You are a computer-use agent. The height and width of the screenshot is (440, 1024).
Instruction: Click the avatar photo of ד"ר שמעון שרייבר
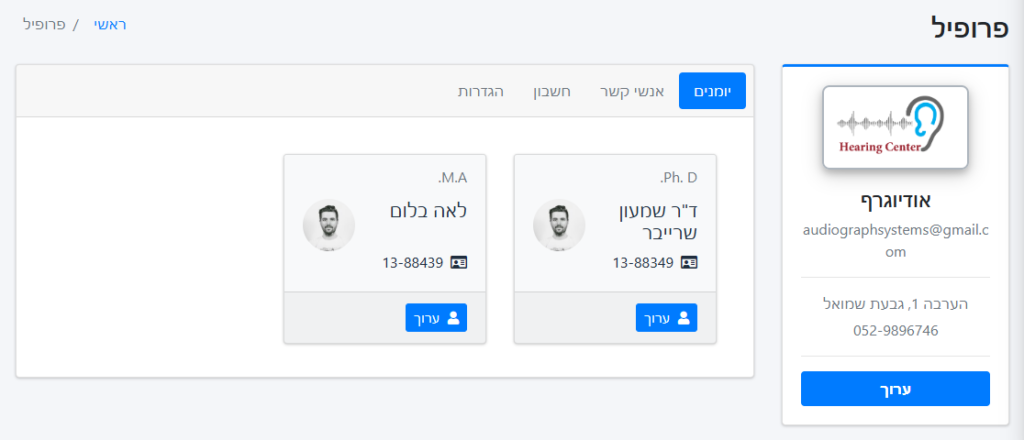click(559, 225)
